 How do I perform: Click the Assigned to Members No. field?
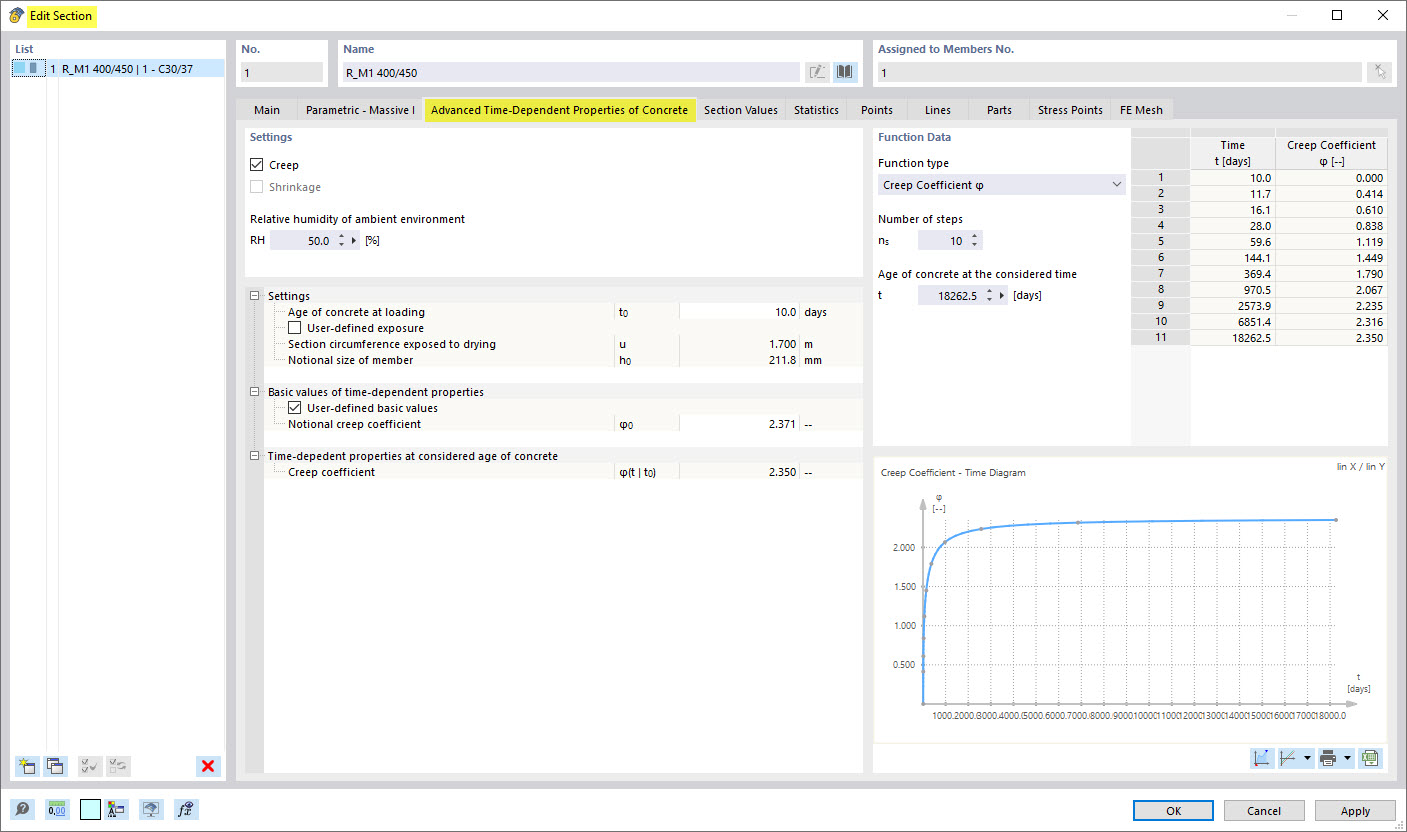pyautogui.click(x=1119, y=72)
